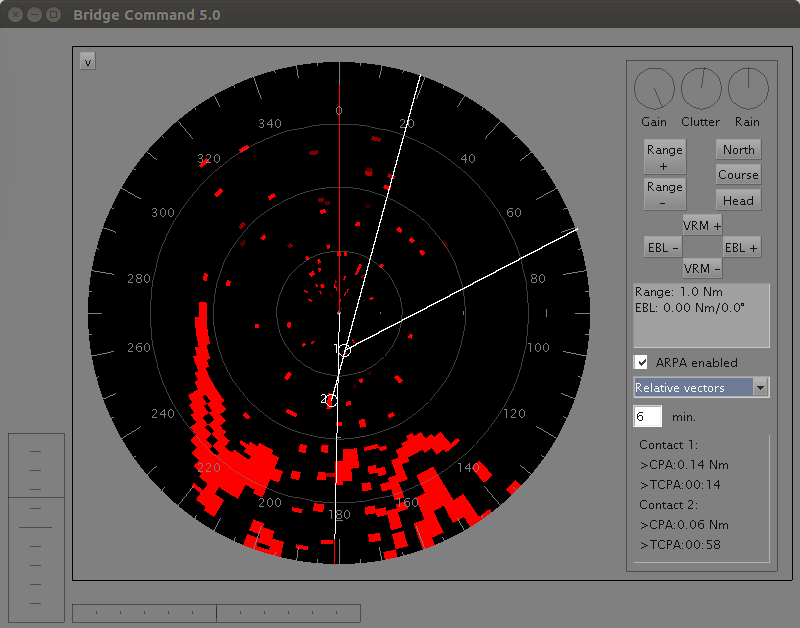The width and height of the screenshot is (800, 628).
Task: Click ARPA contact 2 marker on radar
Action: (x=331, y=401)
